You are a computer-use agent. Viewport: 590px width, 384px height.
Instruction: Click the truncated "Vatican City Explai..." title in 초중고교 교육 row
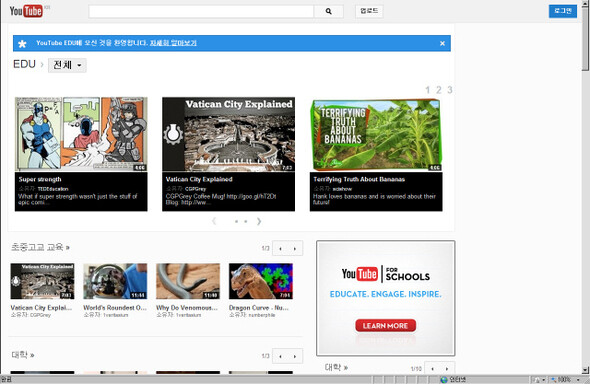[41, 308]
